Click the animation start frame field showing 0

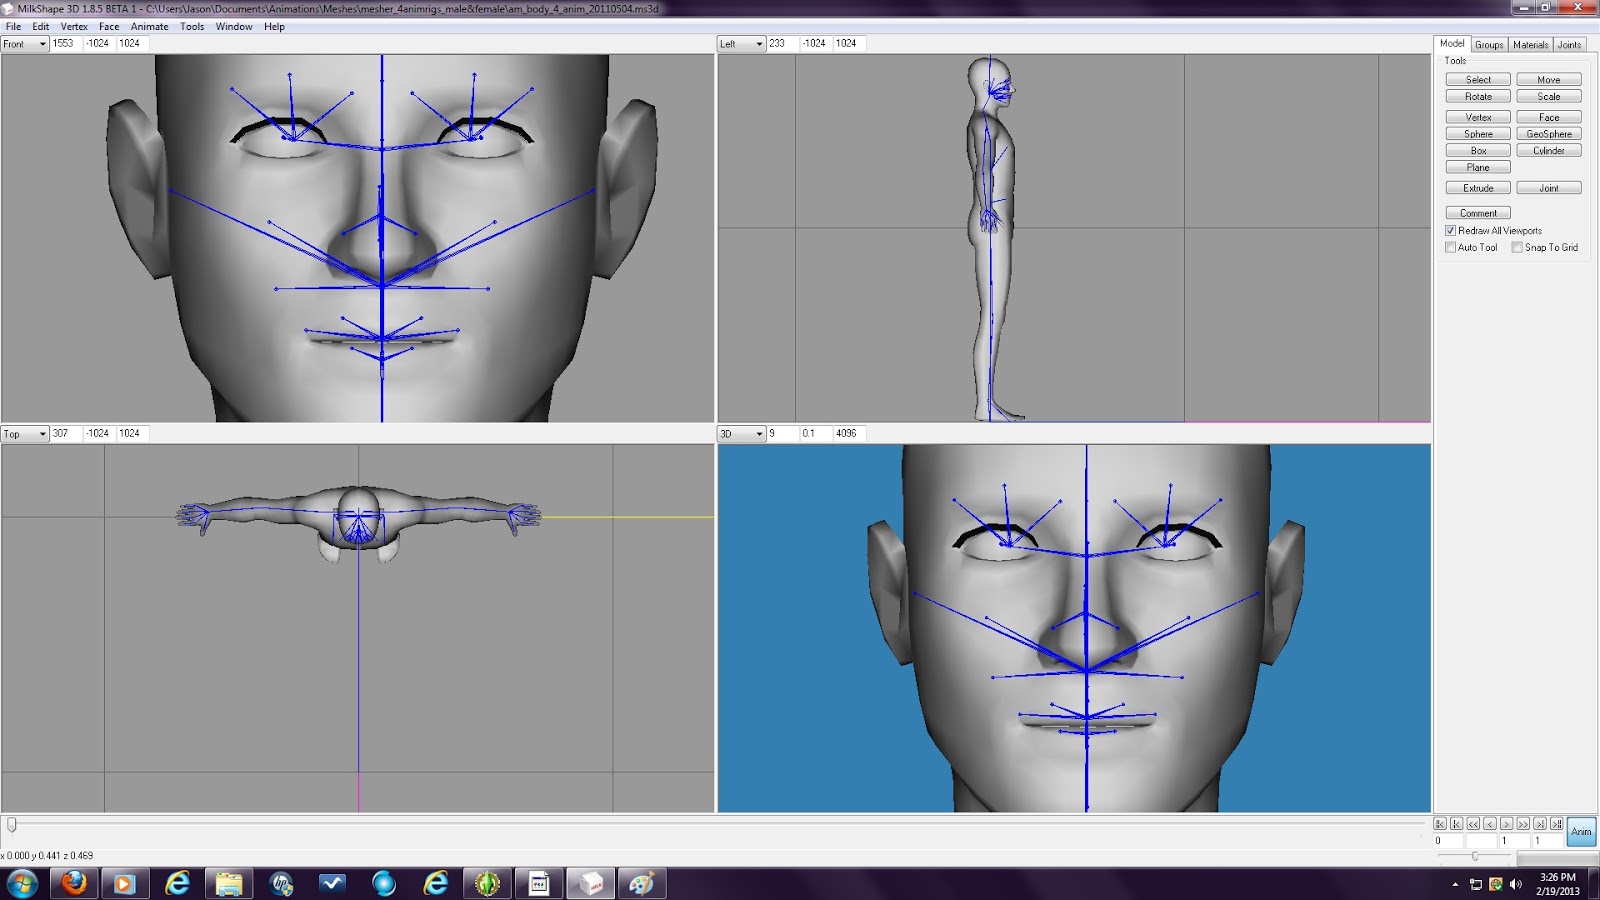coord(1448,841)
